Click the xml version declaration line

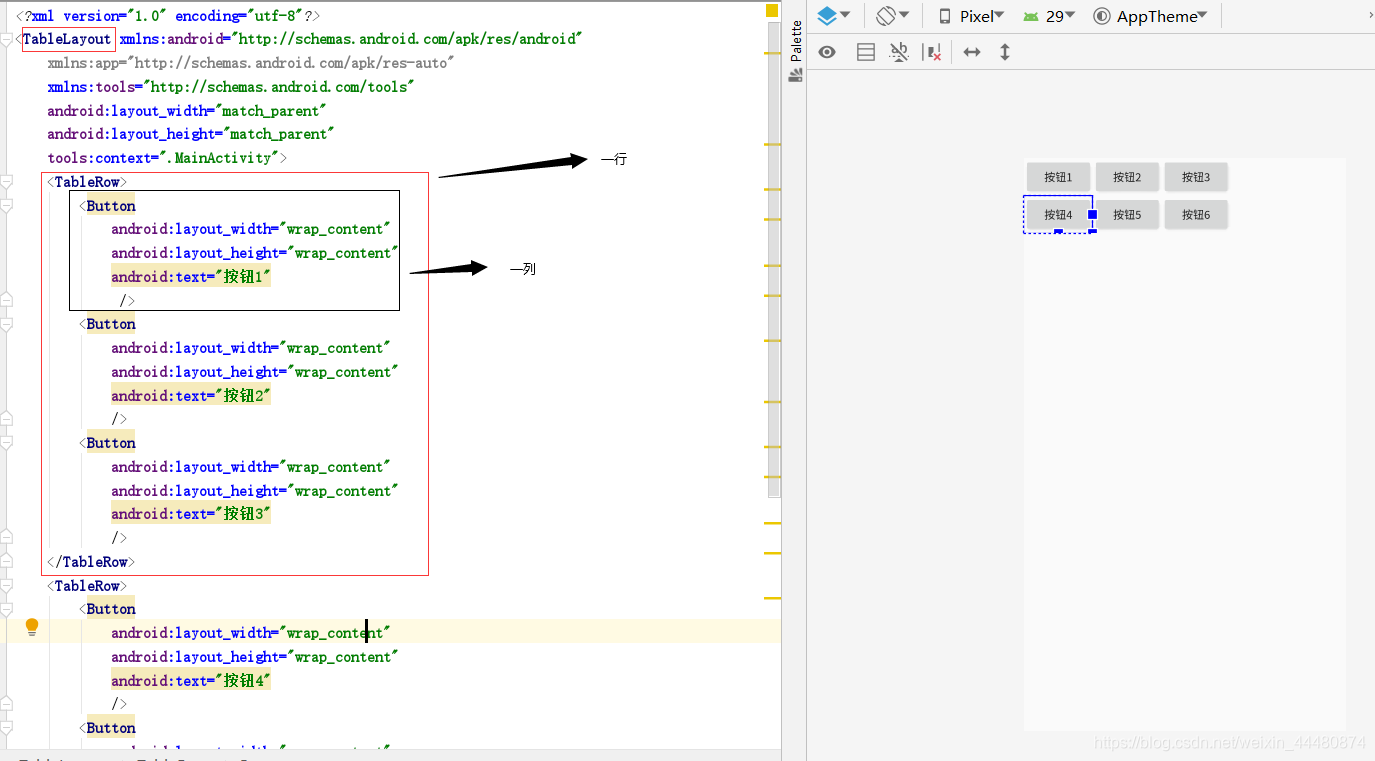tap(168, 16)
